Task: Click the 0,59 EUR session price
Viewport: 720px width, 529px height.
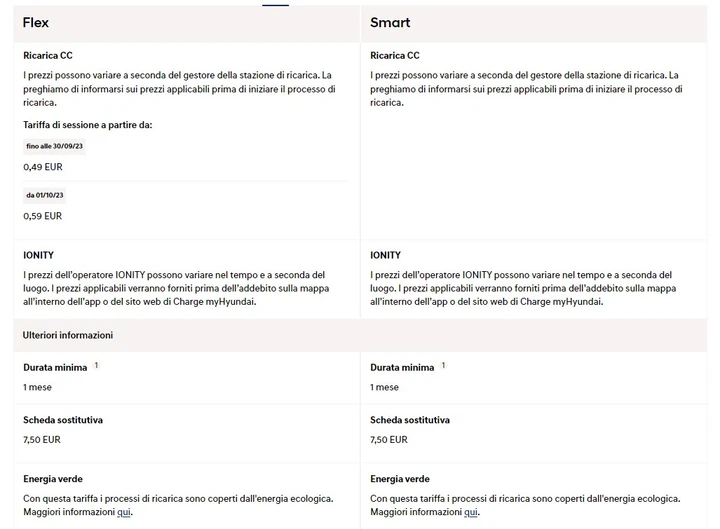Action: [x=43, y=216]
